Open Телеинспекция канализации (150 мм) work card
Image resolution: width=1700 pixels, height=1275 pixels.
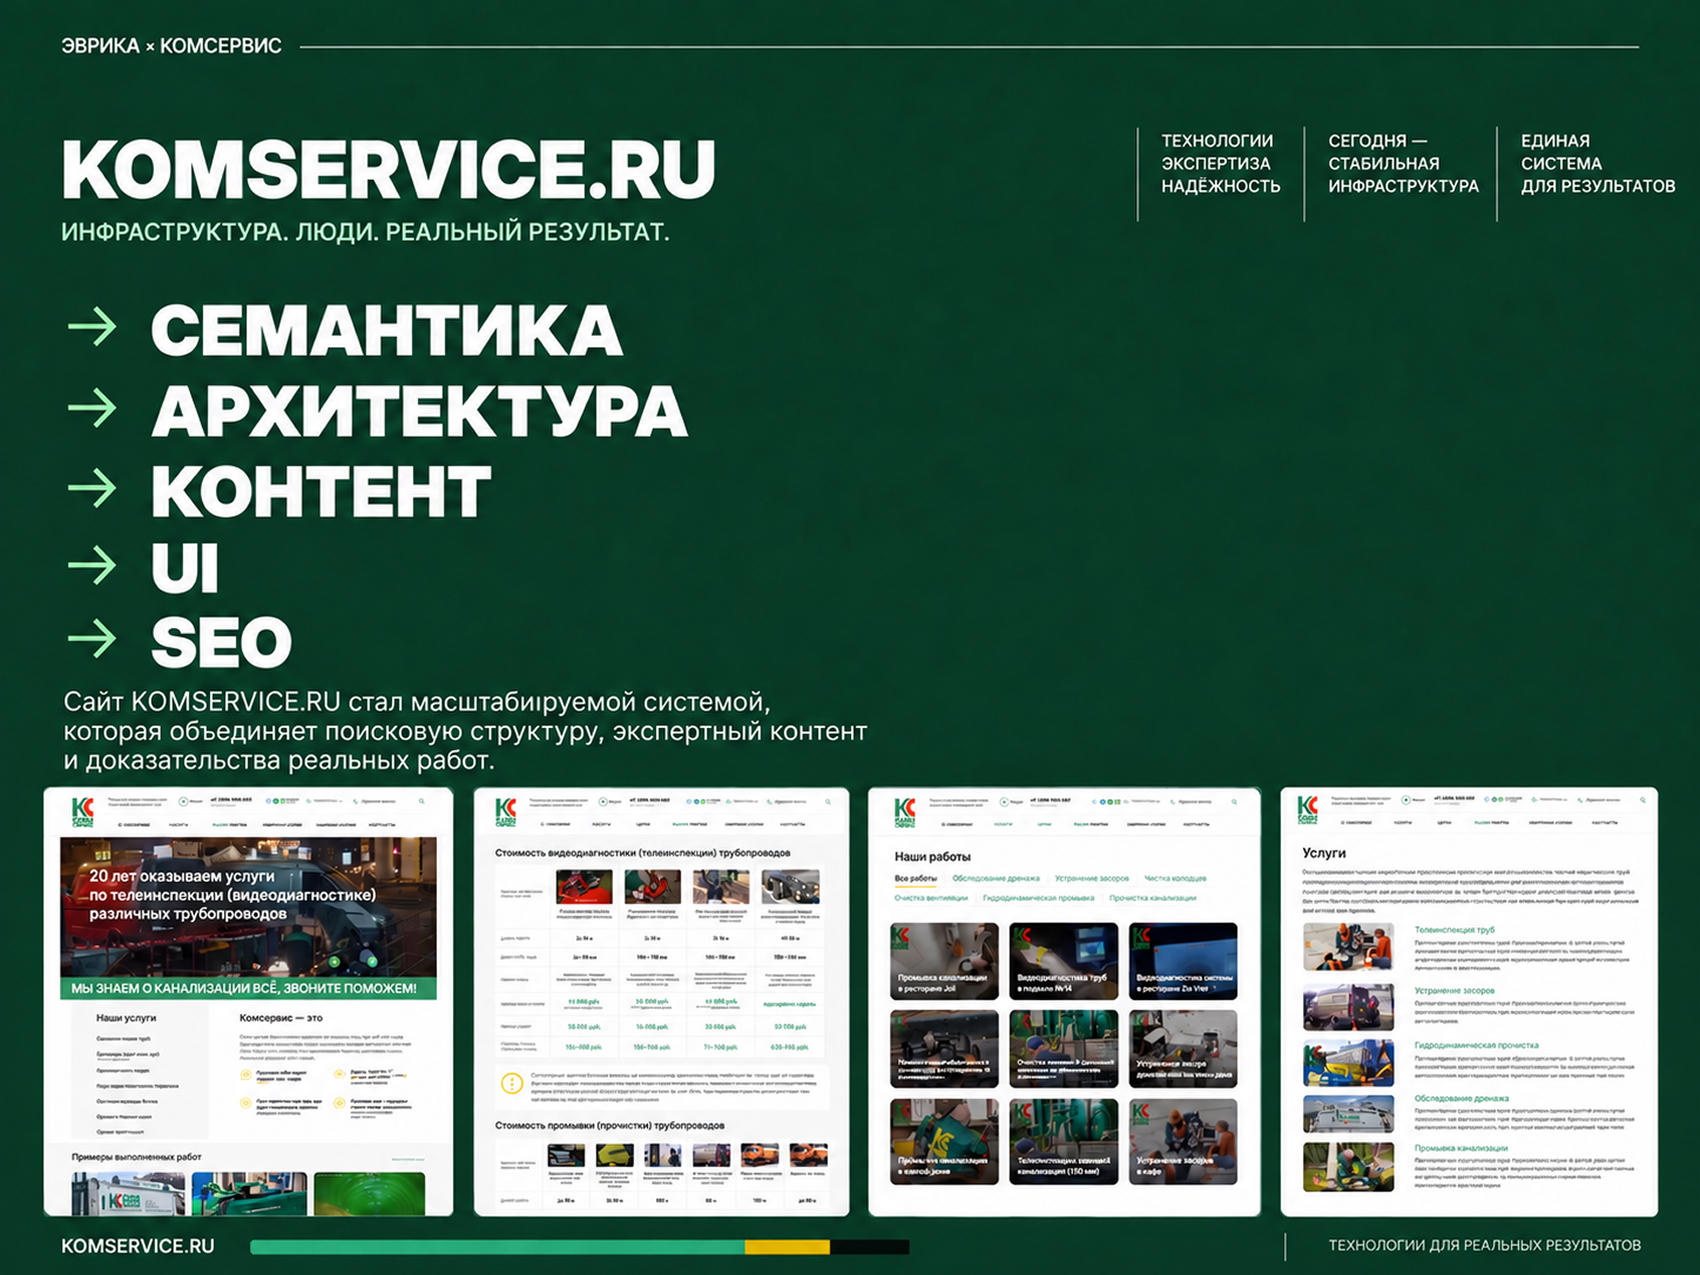pyautogui.click(x=1063, y=1141)
